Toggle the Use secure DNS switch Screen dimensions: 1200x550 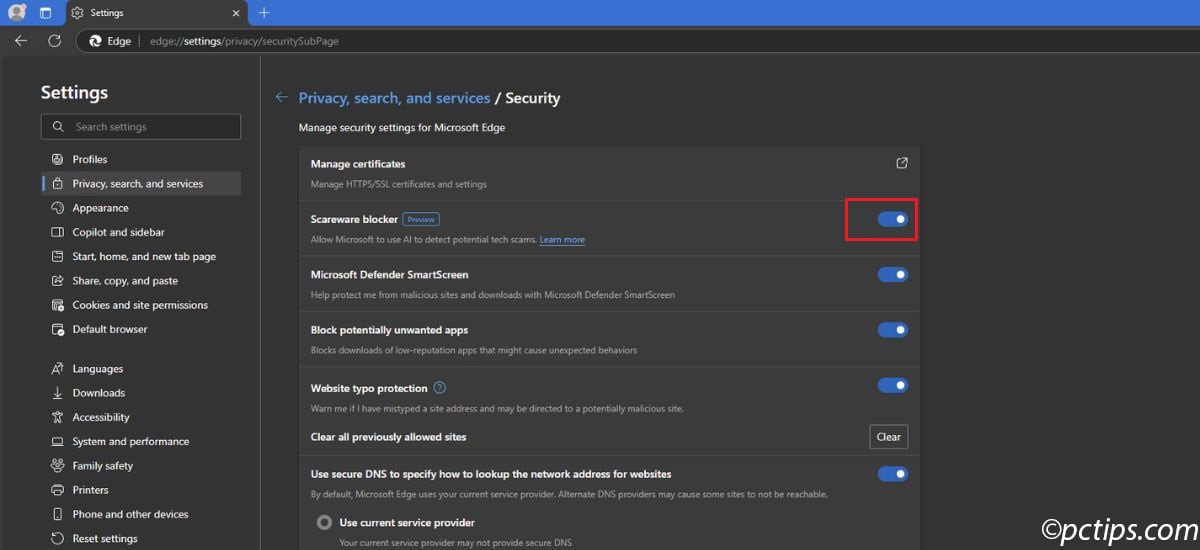click(x=893, y=474)
